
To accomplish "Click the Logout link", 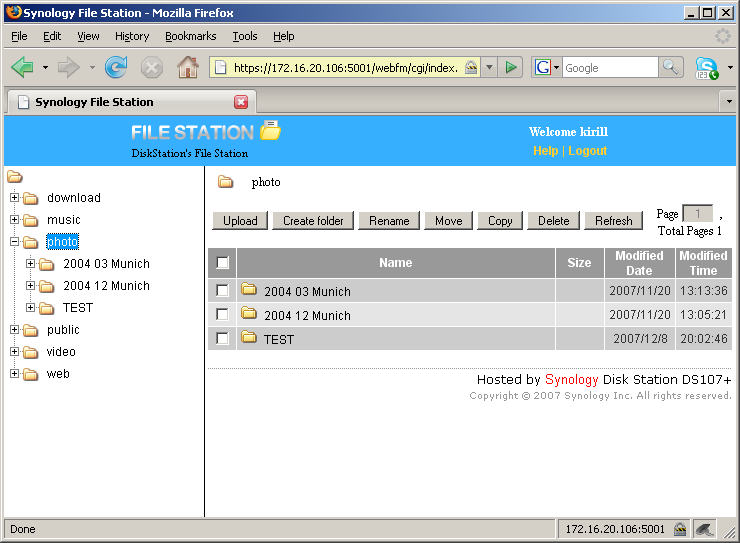I will coord(588,151).
